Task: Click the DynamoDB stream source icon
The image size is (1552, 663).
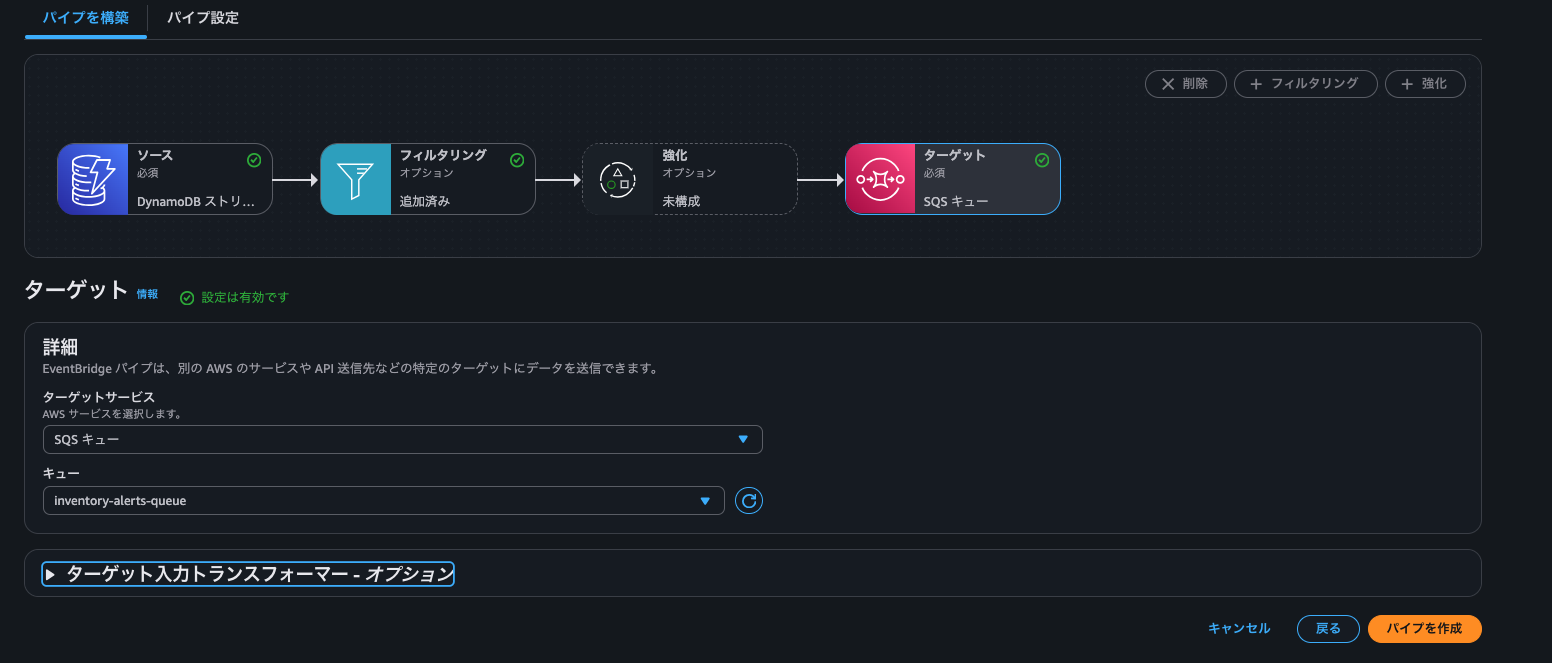Action: coord(93,179)
